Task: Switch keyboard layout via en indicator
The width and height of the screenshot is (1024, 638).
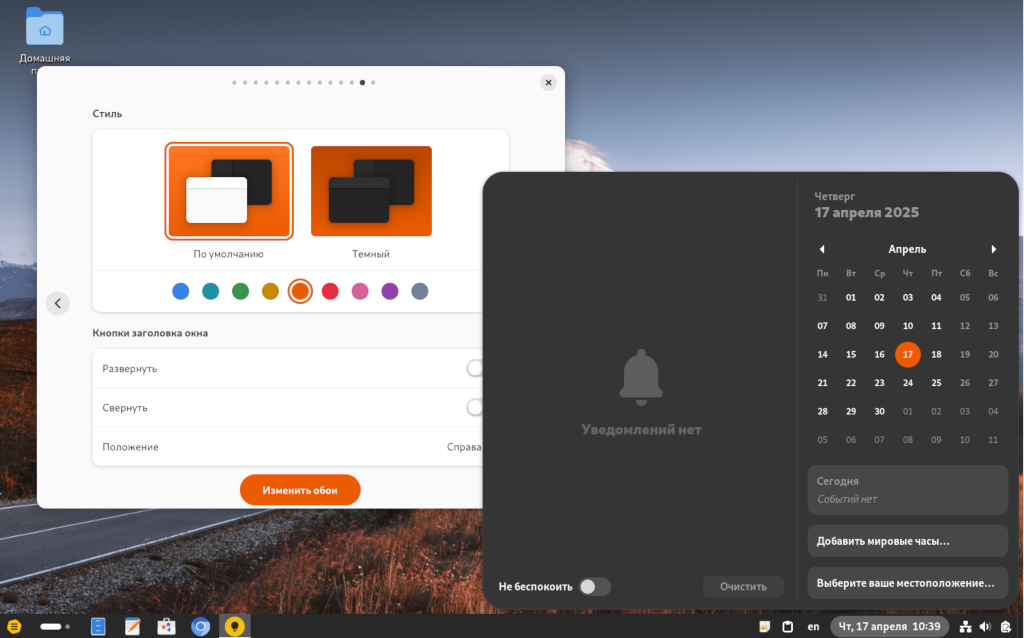Action: click(813, 627)
